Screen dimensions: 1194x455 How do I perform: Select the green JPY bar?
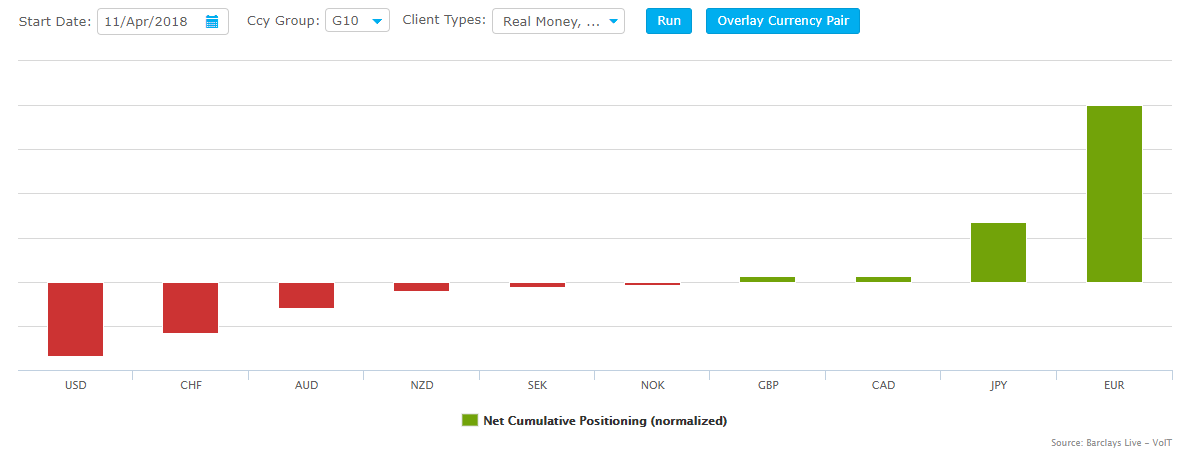[998, 253]
